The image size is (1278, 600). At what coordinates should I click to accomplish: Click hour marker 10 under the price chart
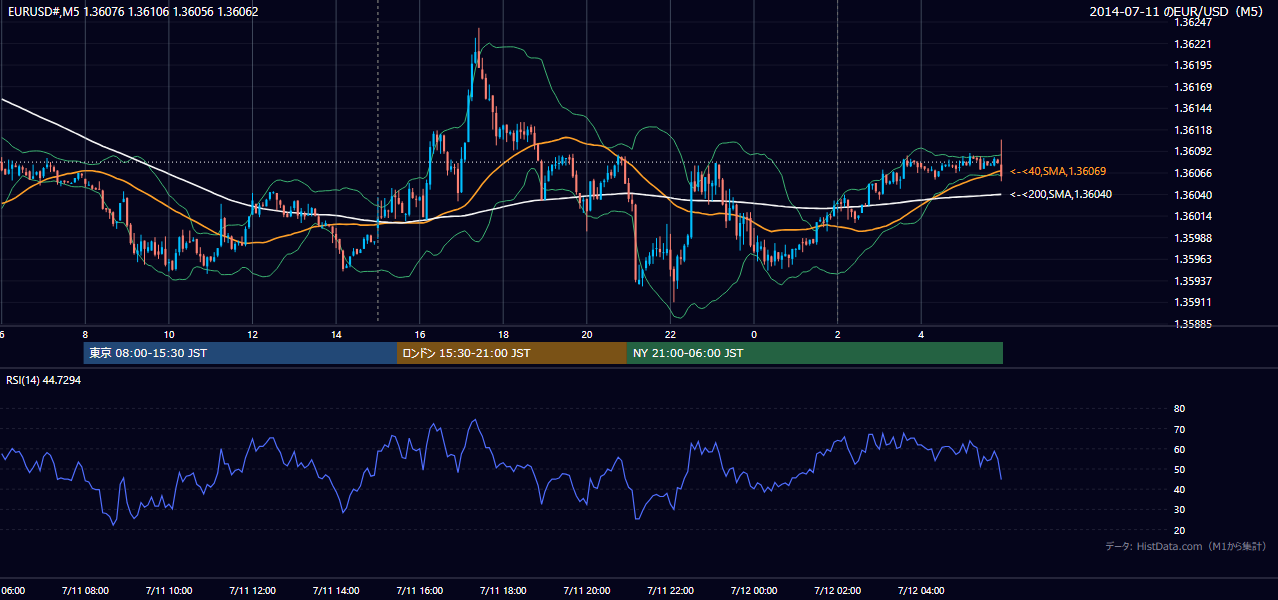tap(169, 334)
